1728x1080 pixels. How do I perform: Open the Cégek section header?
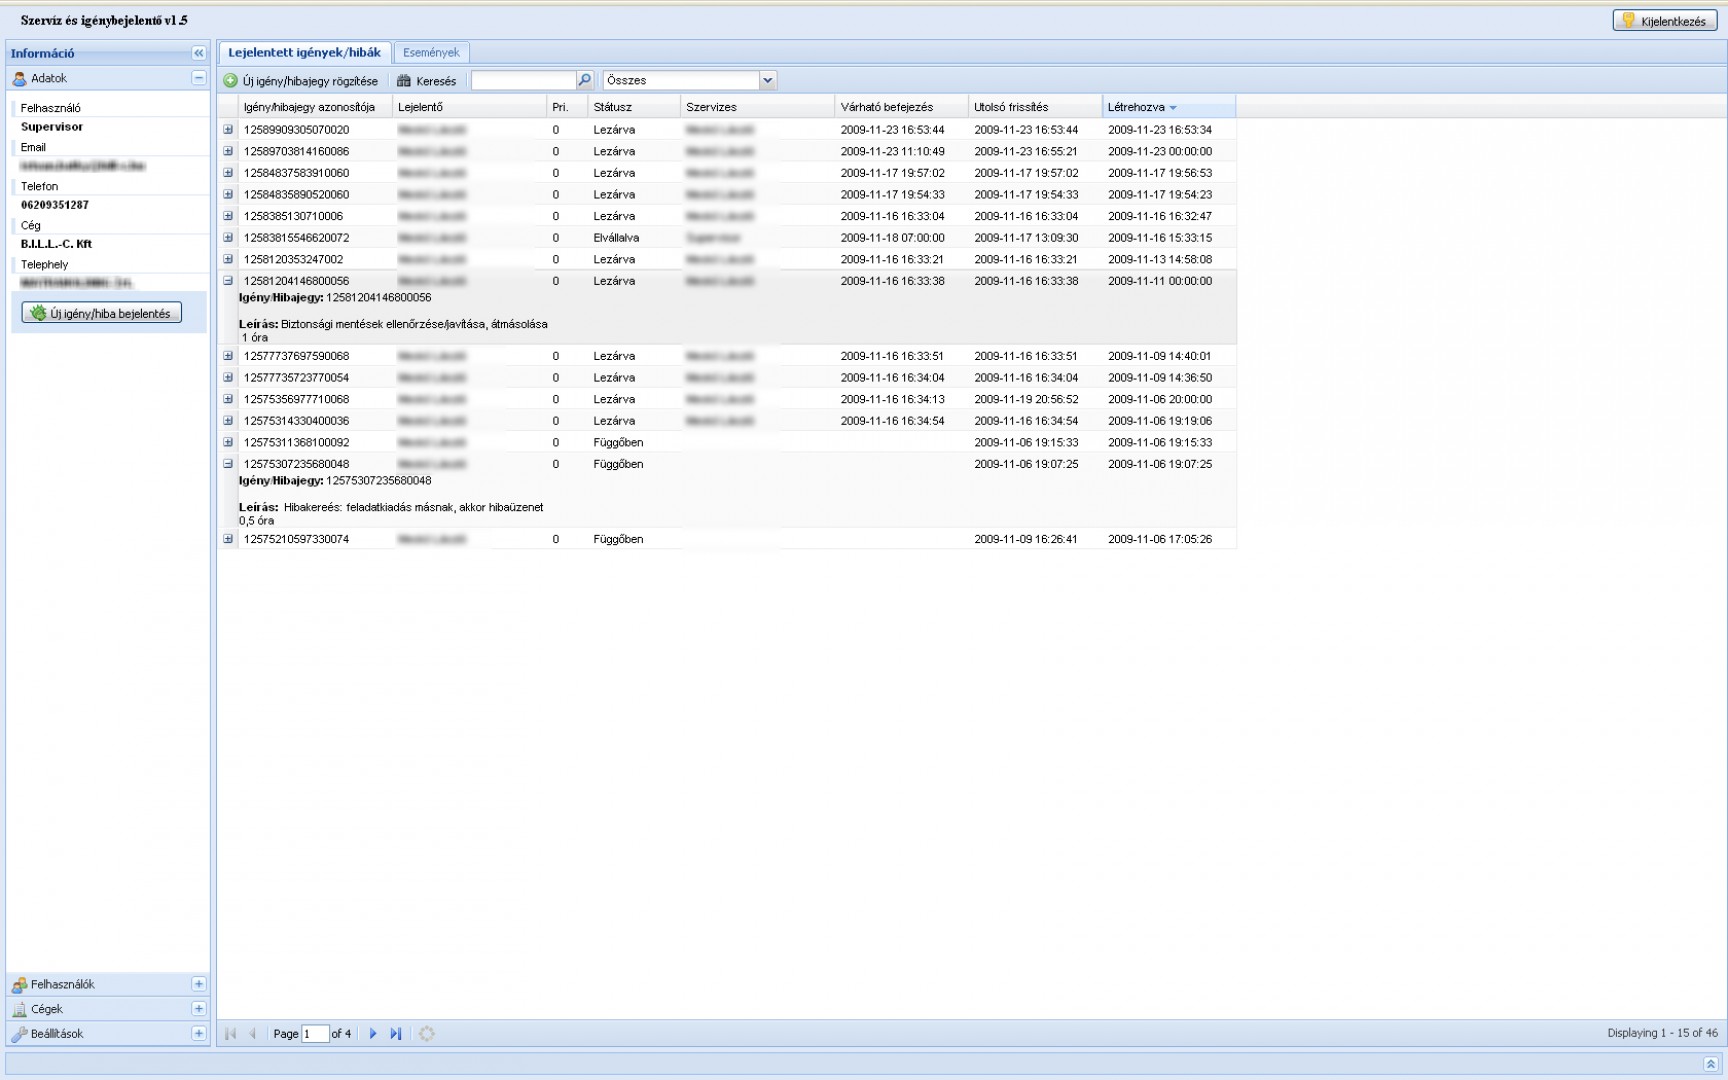108,1009
